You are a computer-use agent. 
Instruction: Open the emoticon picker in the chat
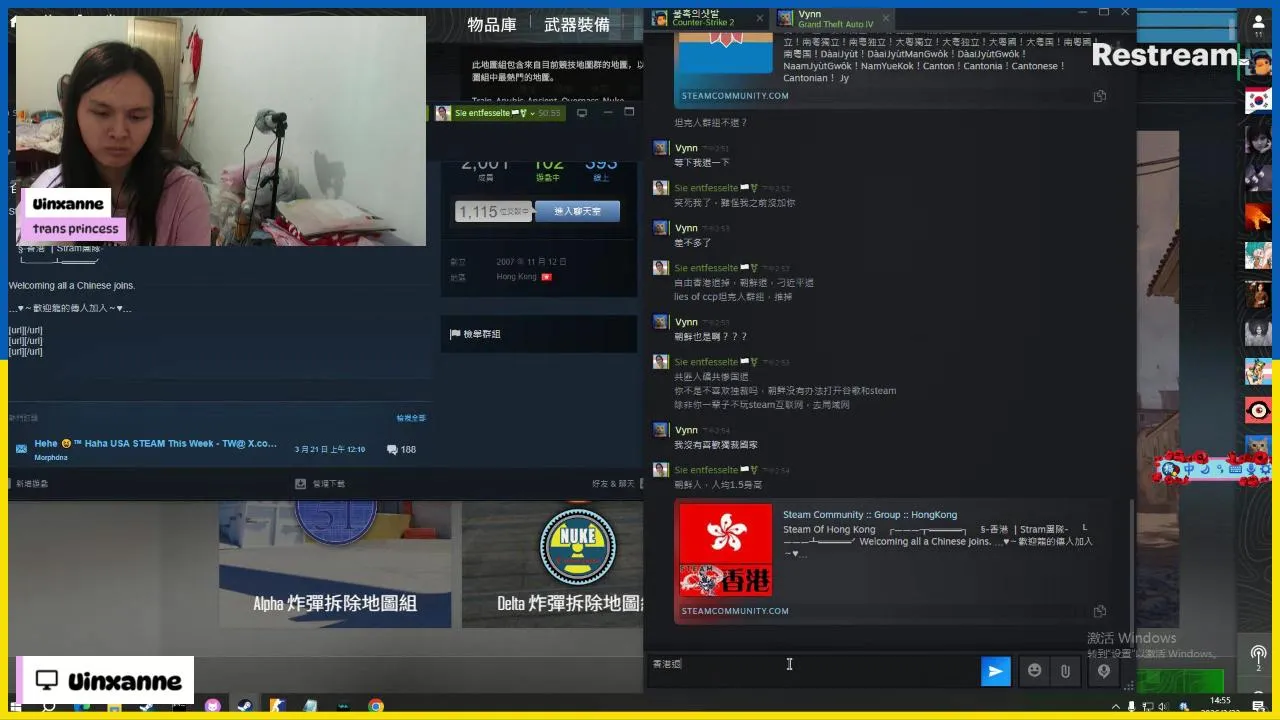click(1035, 671)
